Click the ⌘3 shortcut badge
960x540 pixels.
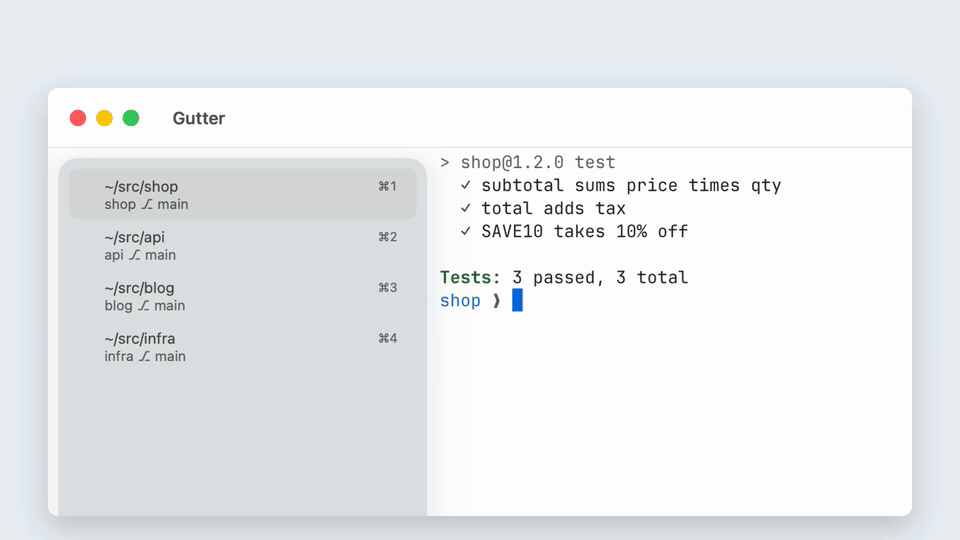pos(388,288)
